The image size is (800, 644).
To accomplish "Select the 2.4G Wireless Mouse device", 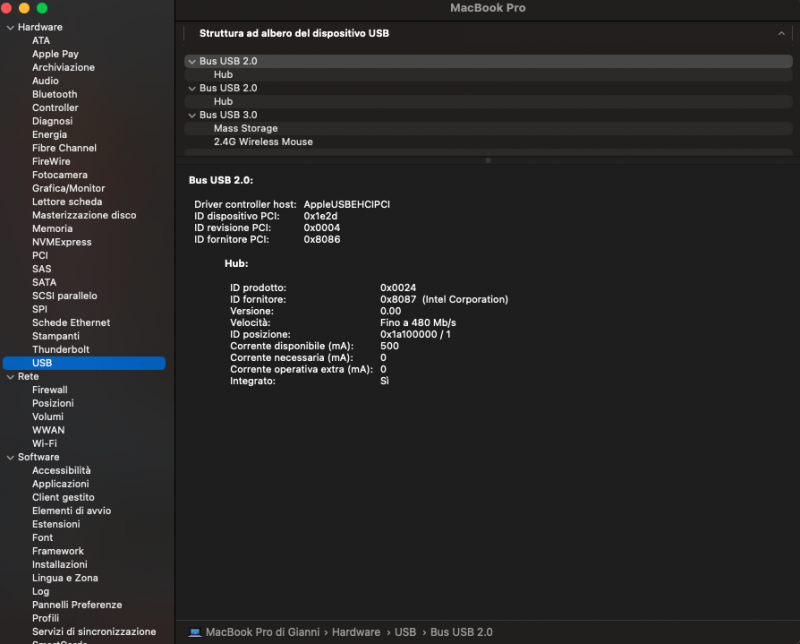I will (x=263, y=142).
